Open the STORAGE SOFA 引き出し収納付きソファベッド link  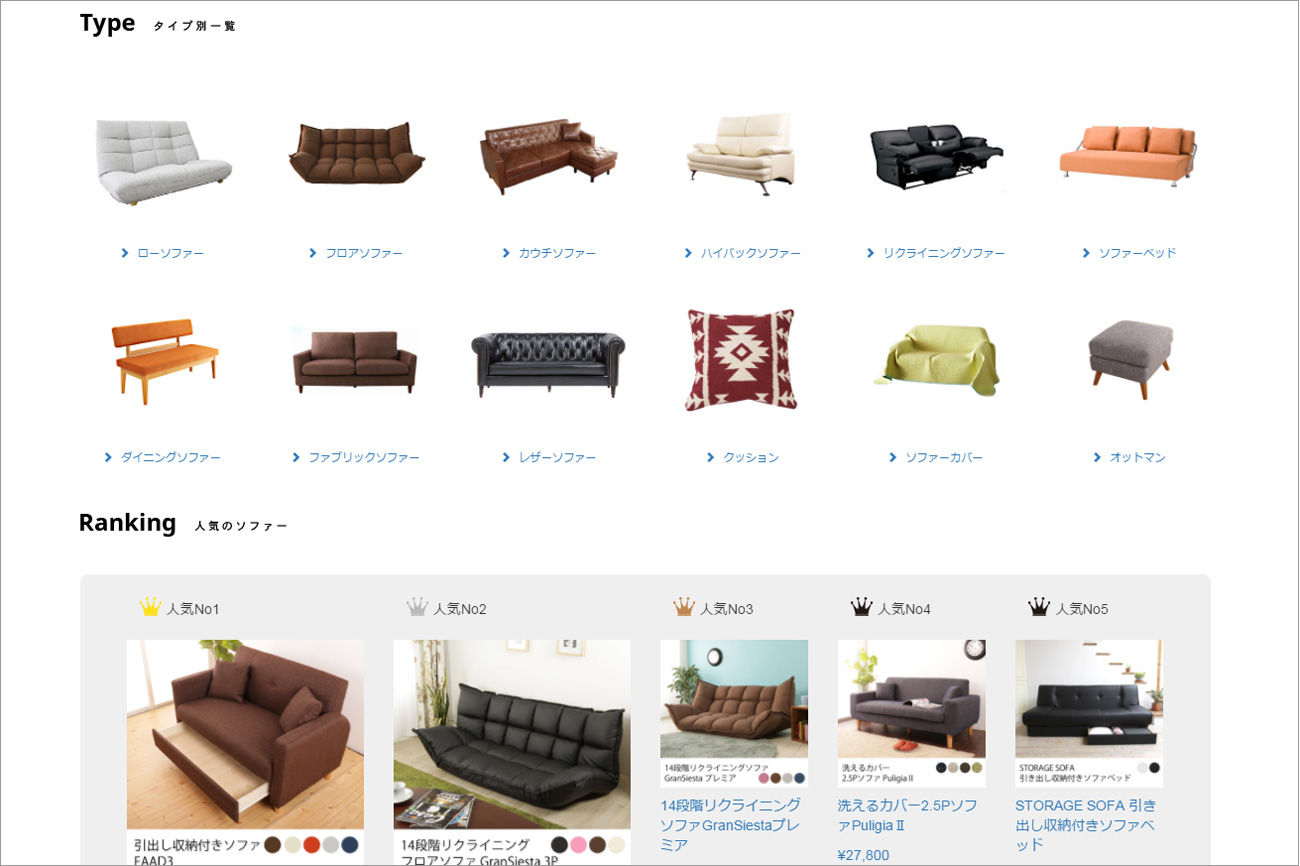[x=1086, y=825]
